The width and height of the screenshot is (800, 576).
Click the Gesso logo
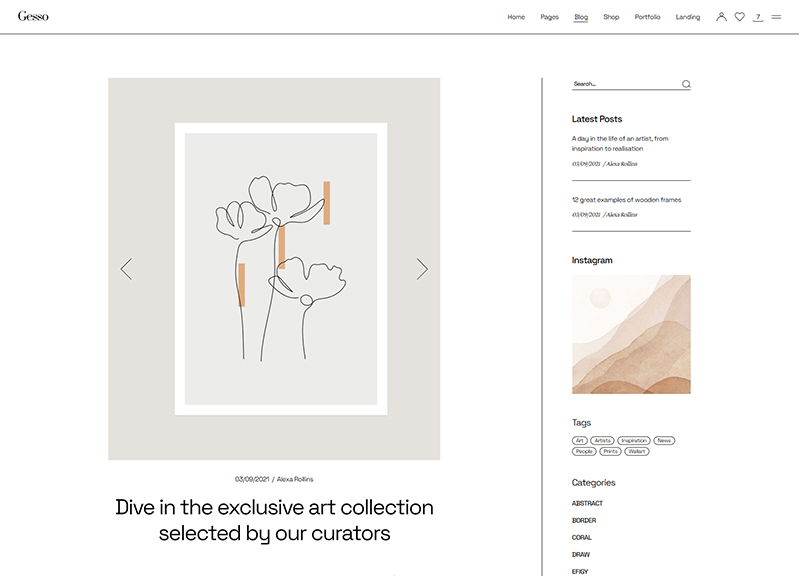(32, 17)
